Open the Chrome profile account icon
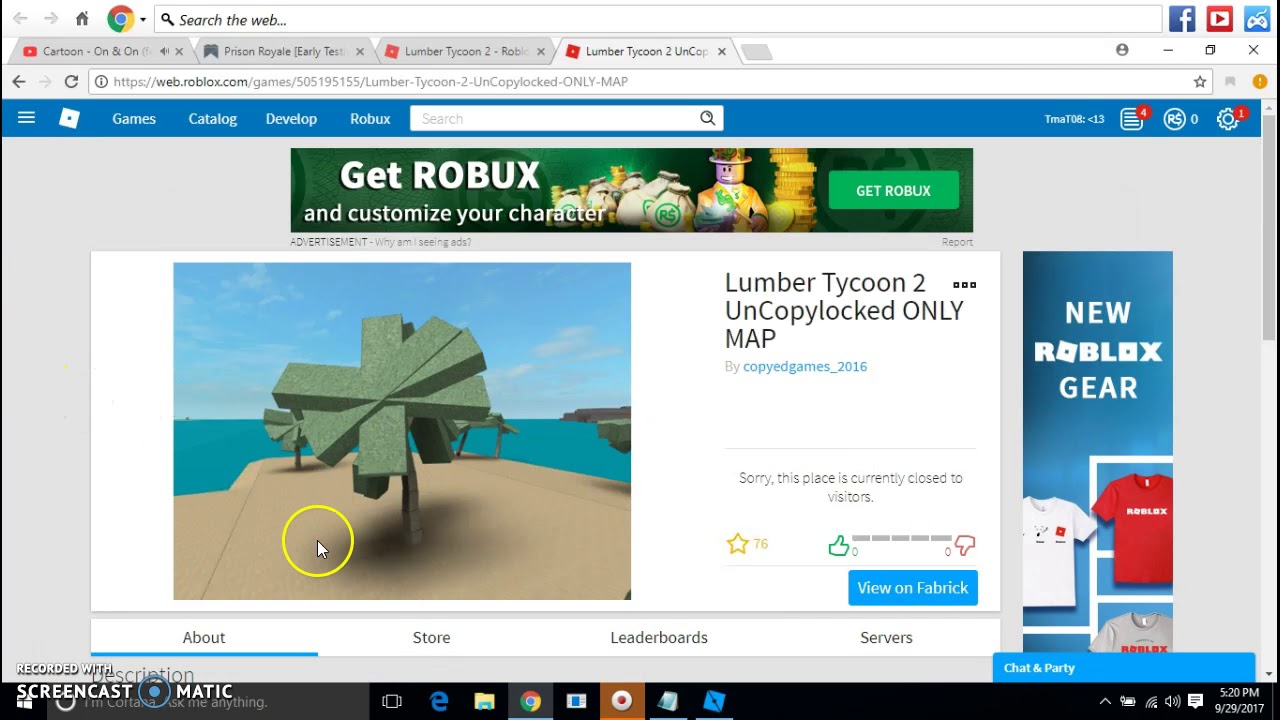Screen dimensions: 1280x720 (1122, 50)
